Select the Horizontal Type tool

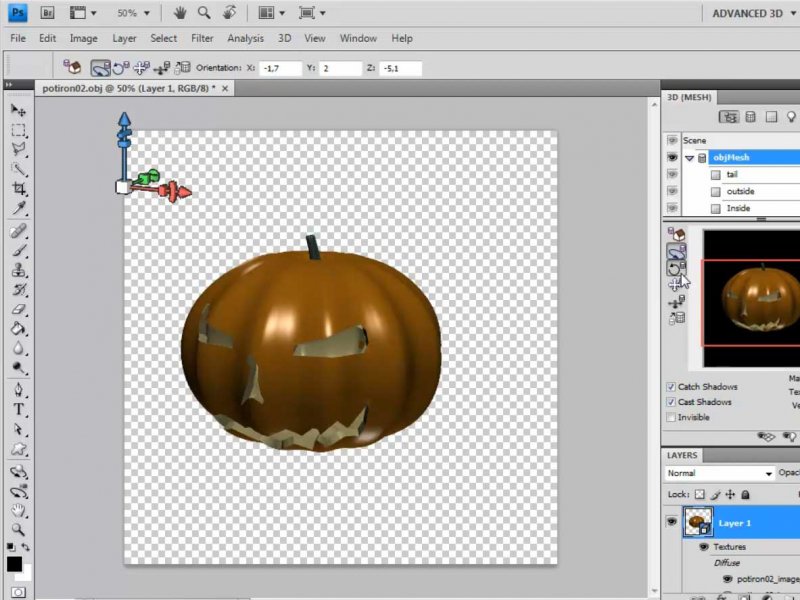[18, 410]
